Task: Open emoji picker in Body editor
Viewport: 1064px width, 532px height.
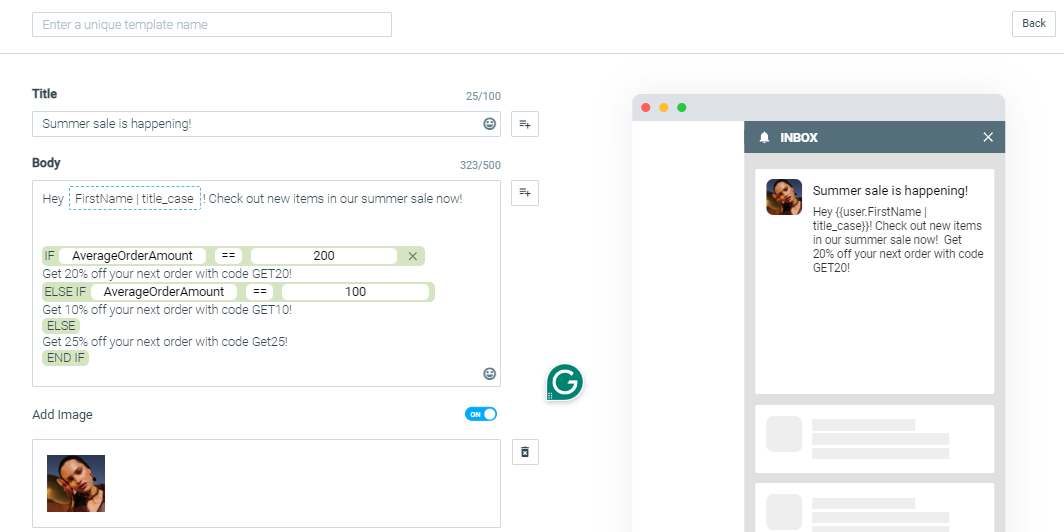Action: tap(489, 374)
